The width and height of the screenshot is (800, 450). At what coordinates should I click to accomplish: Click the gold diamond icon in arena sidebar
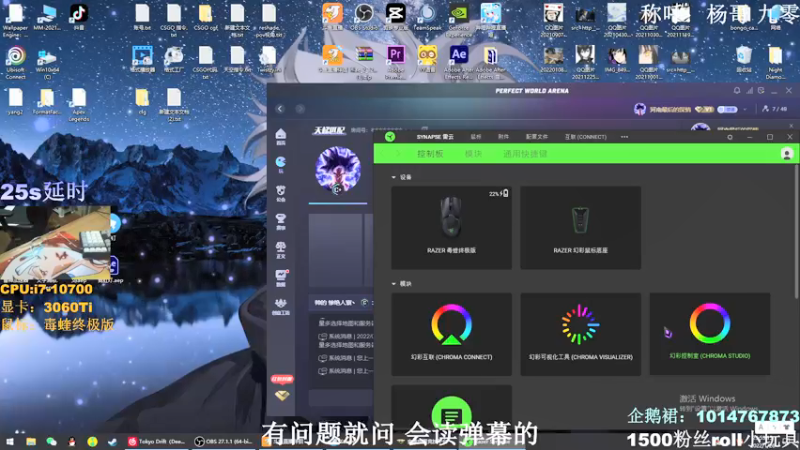[x=282, y=395]
